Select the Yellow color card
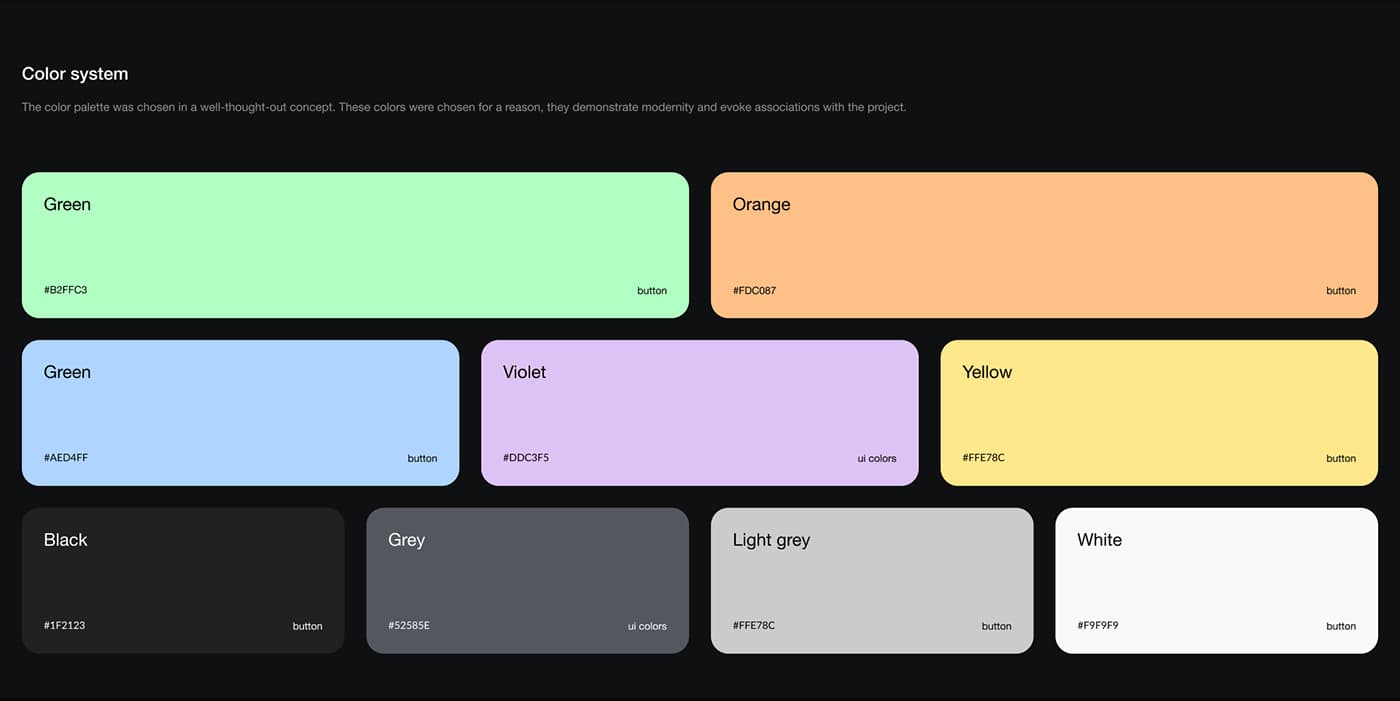The width and height of the screenshot is (1400, 701). pyautogui.click(x=1159, y=413)
